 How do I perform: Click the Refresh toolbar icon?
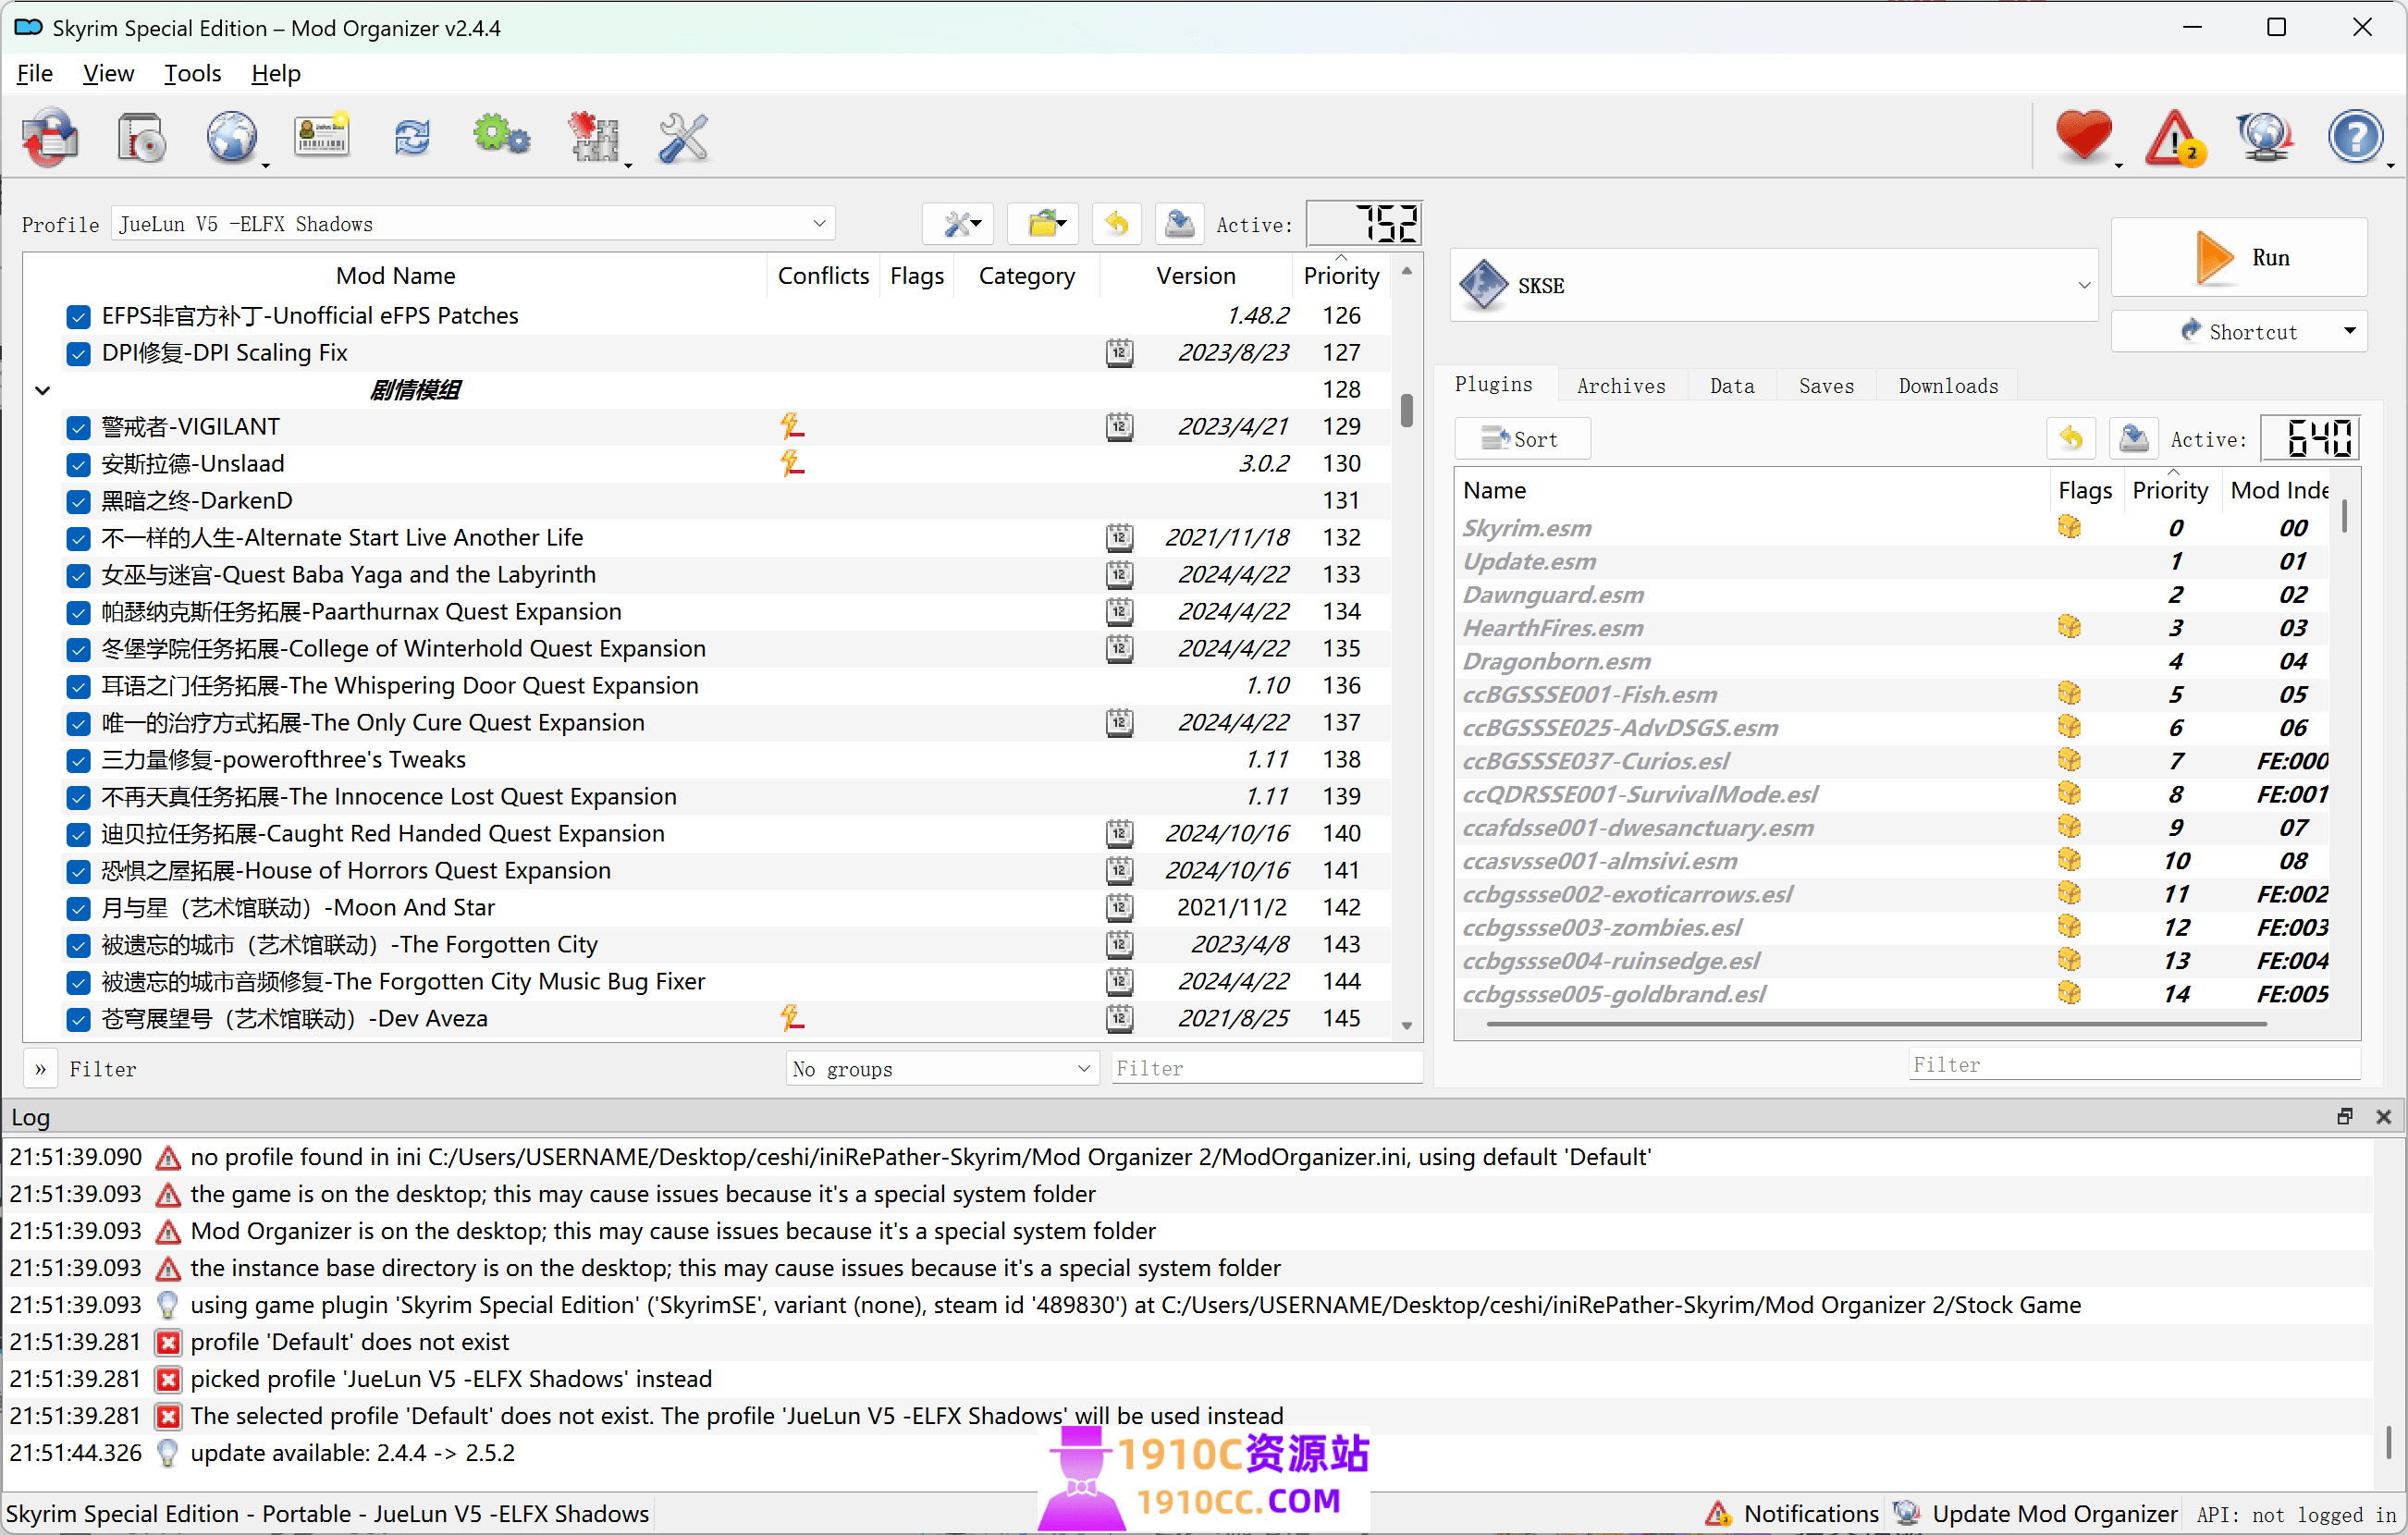coord(412,138)
